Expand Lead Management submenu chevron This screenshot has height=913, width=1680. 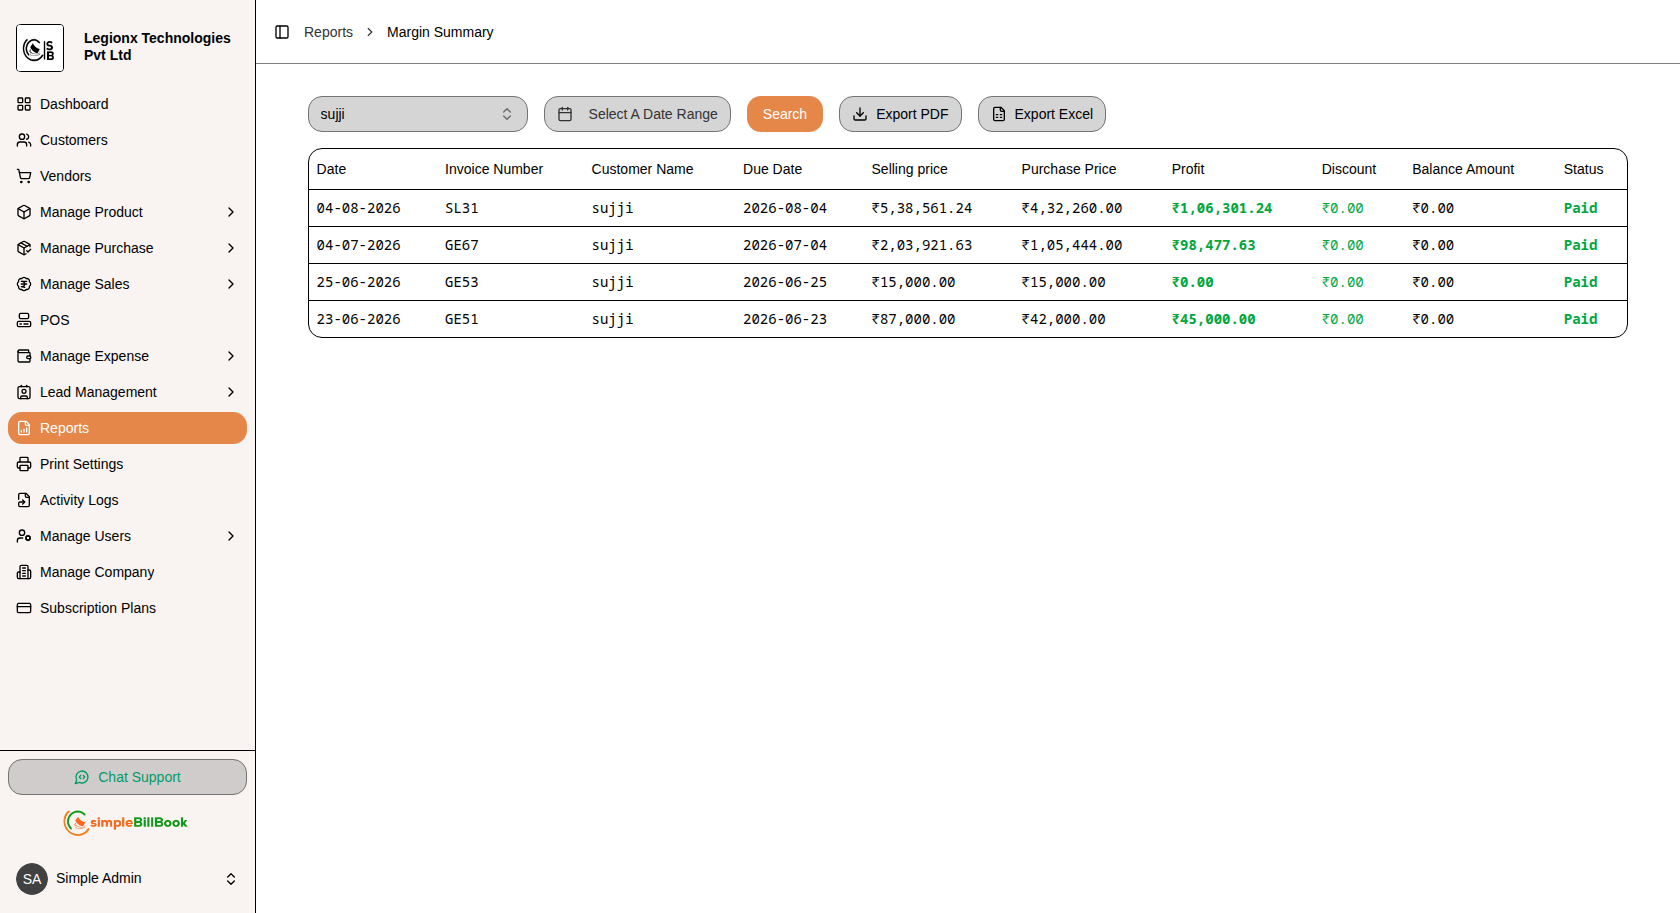(231, 392)
